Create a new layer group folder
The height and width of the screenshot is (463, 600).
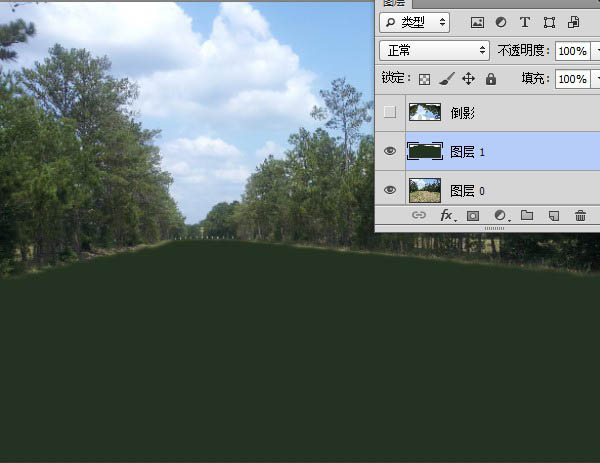(x=526, y=215)
